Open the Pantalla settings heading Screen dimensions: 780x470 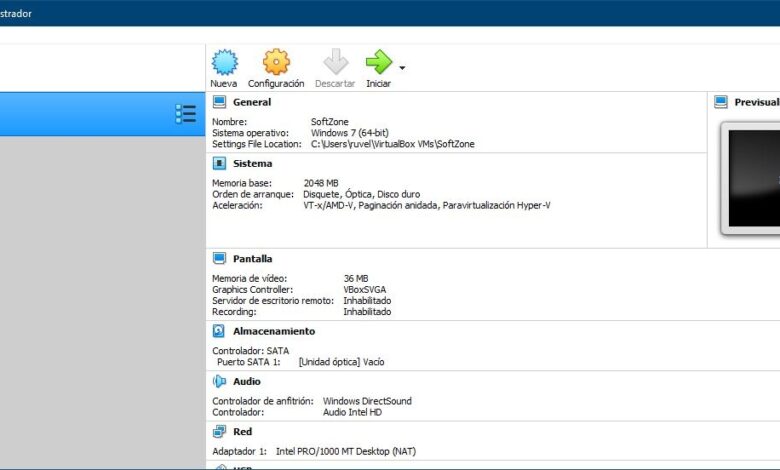coord(252,259)
